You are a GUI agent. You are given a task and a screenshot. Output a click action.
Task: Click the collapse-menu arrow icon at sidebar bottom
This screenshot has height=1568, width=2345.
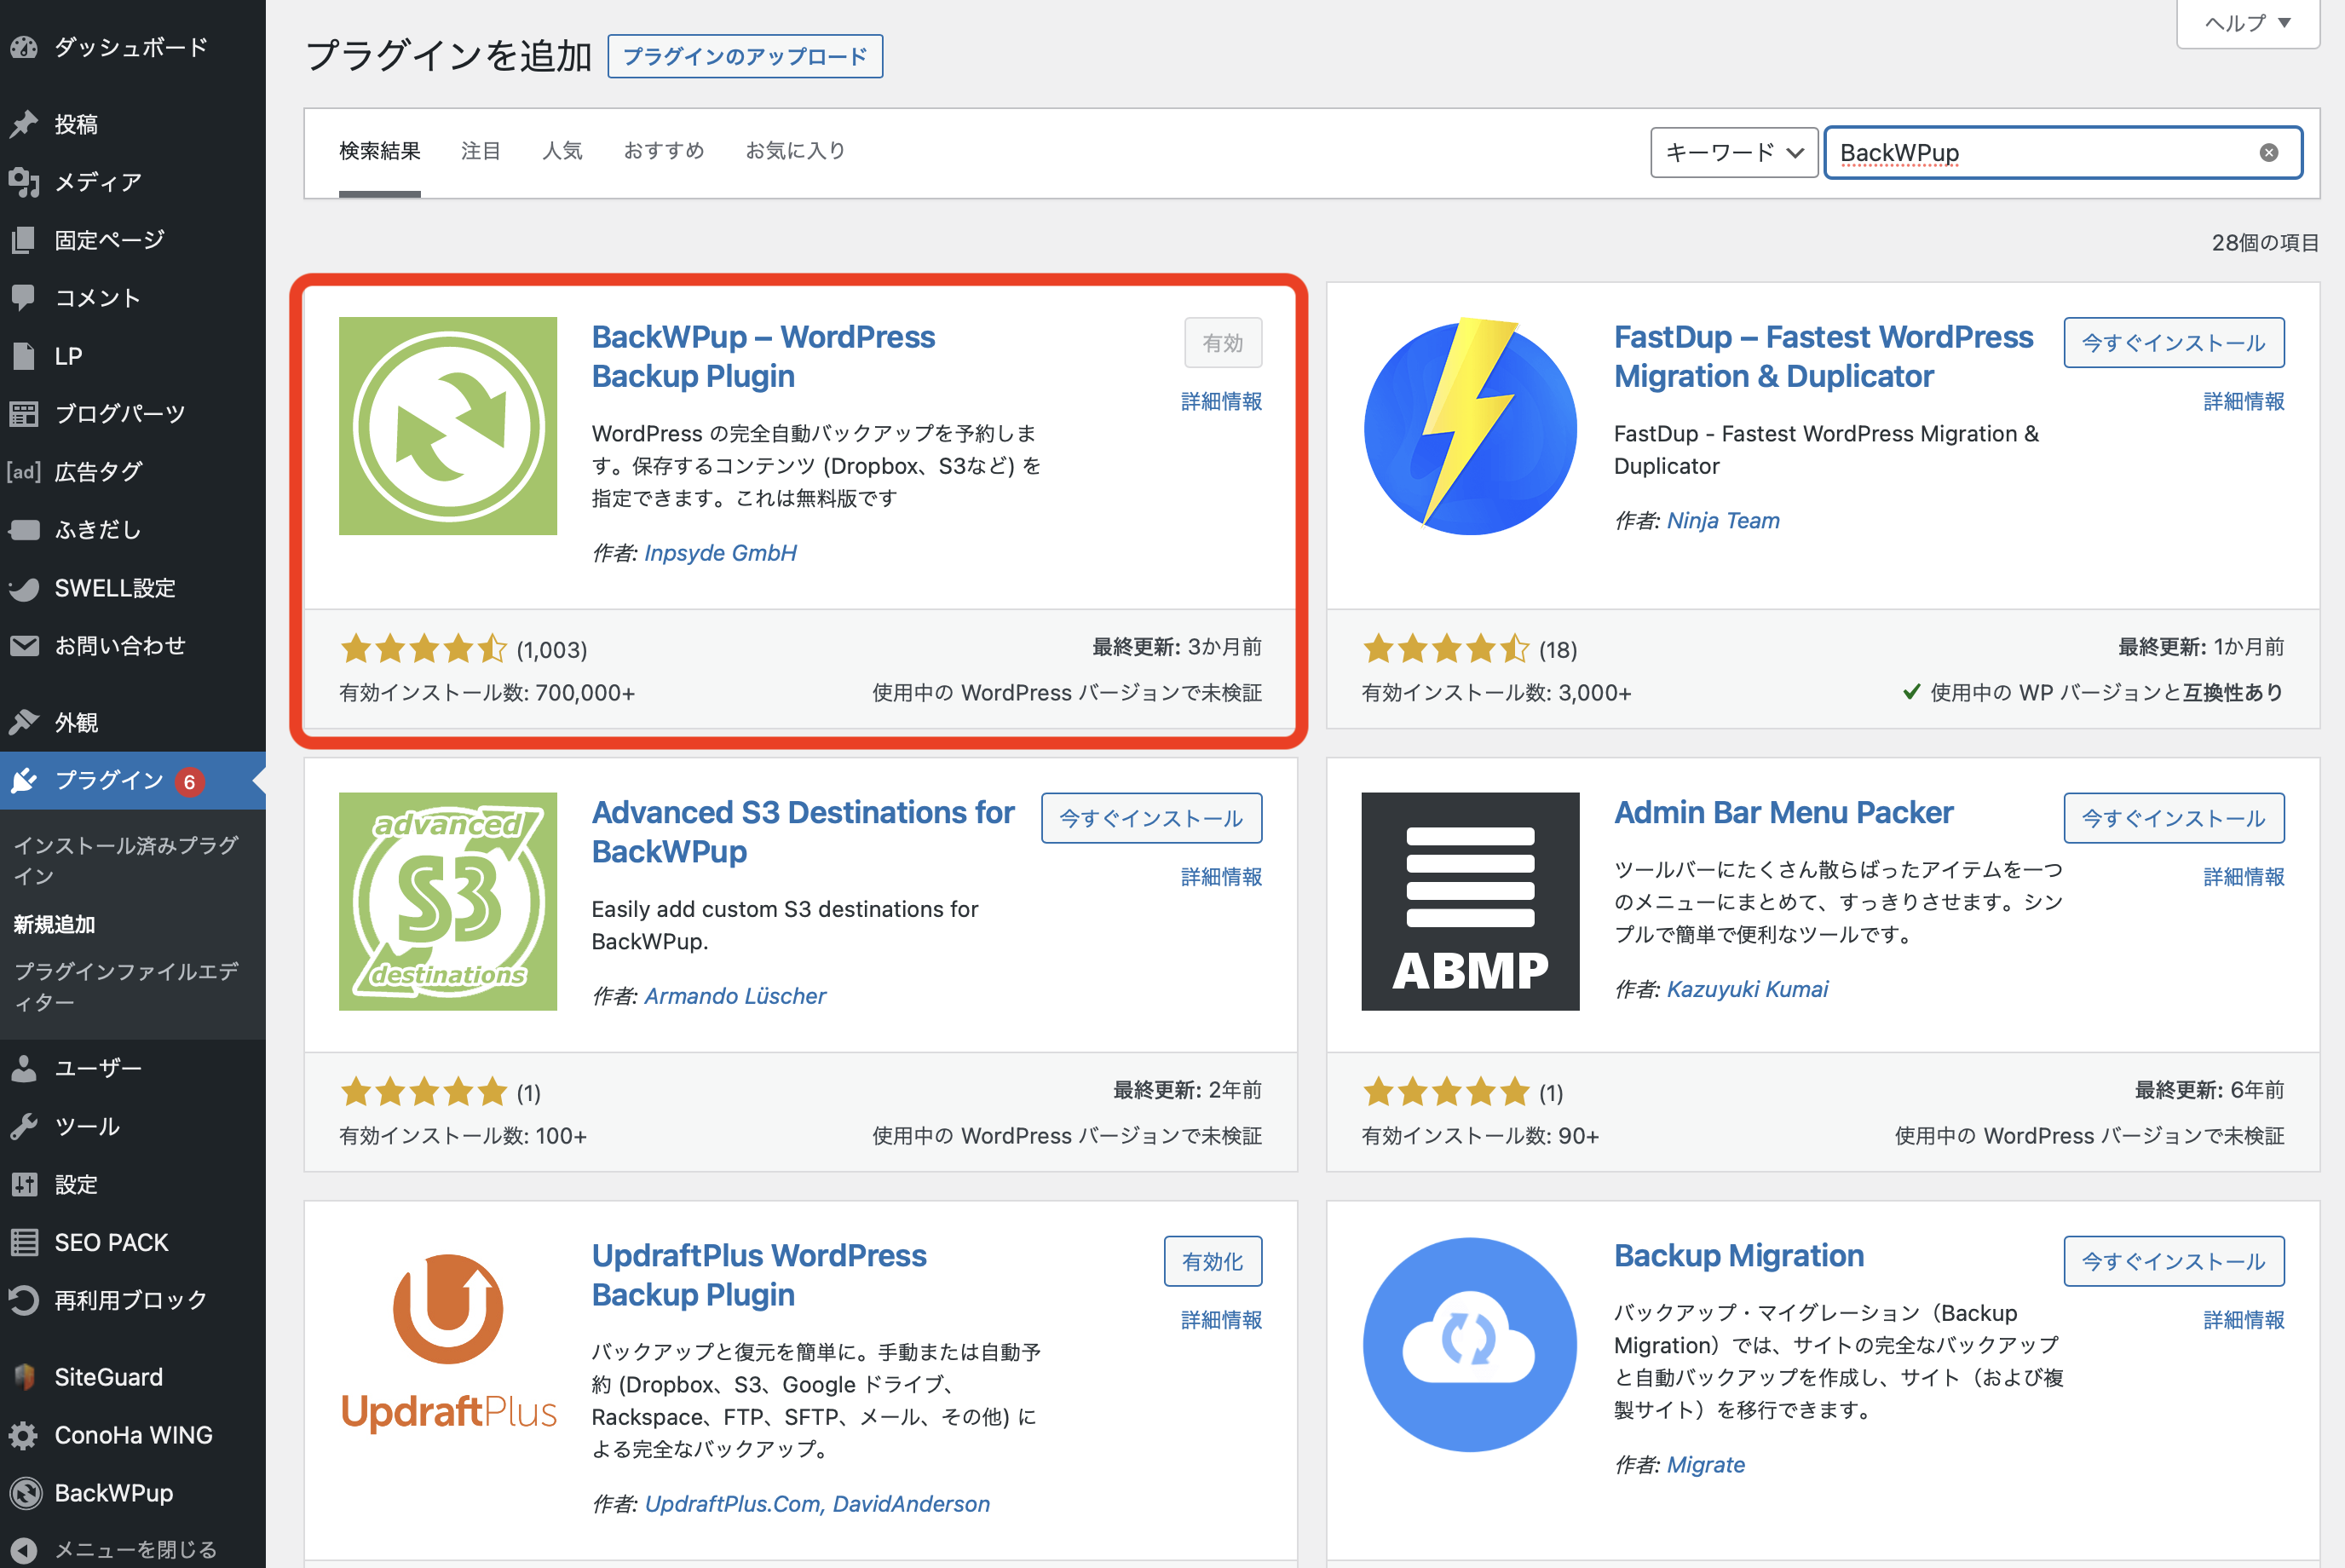[x=24, y=1550]
